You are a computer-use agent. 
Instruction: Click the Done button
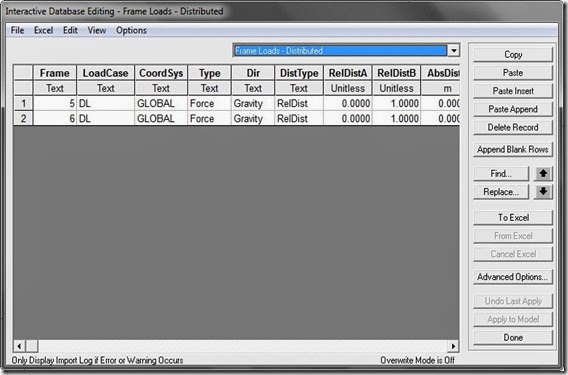click(513, 338)
